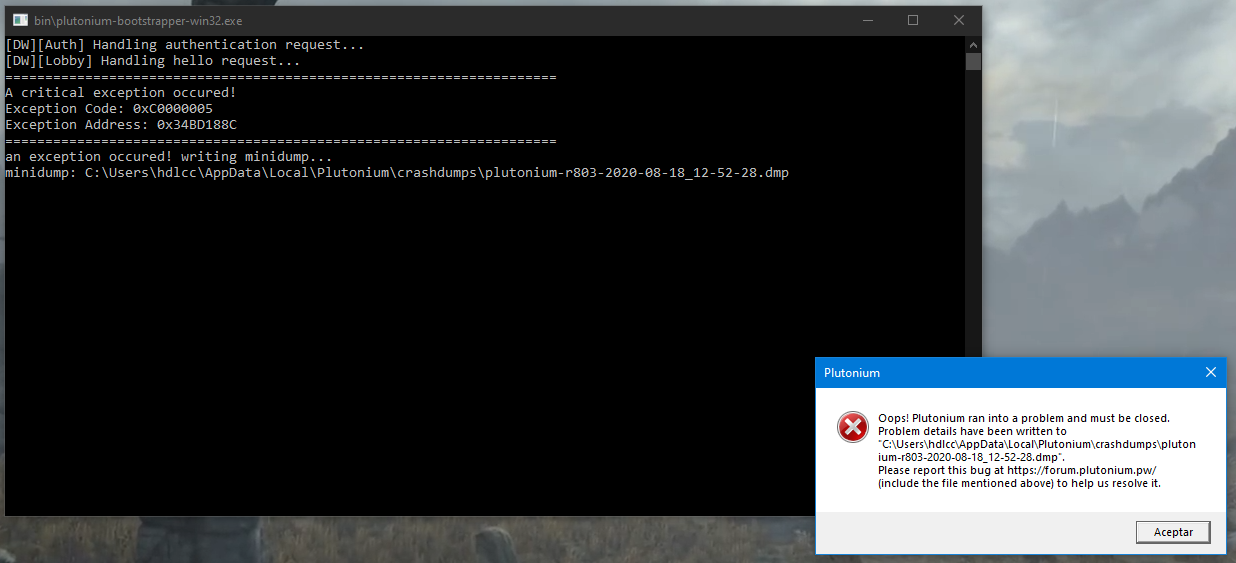
Task: Click the crashdump path text in the dialog
Action: pyautogui.click(x=1036, y=450)
